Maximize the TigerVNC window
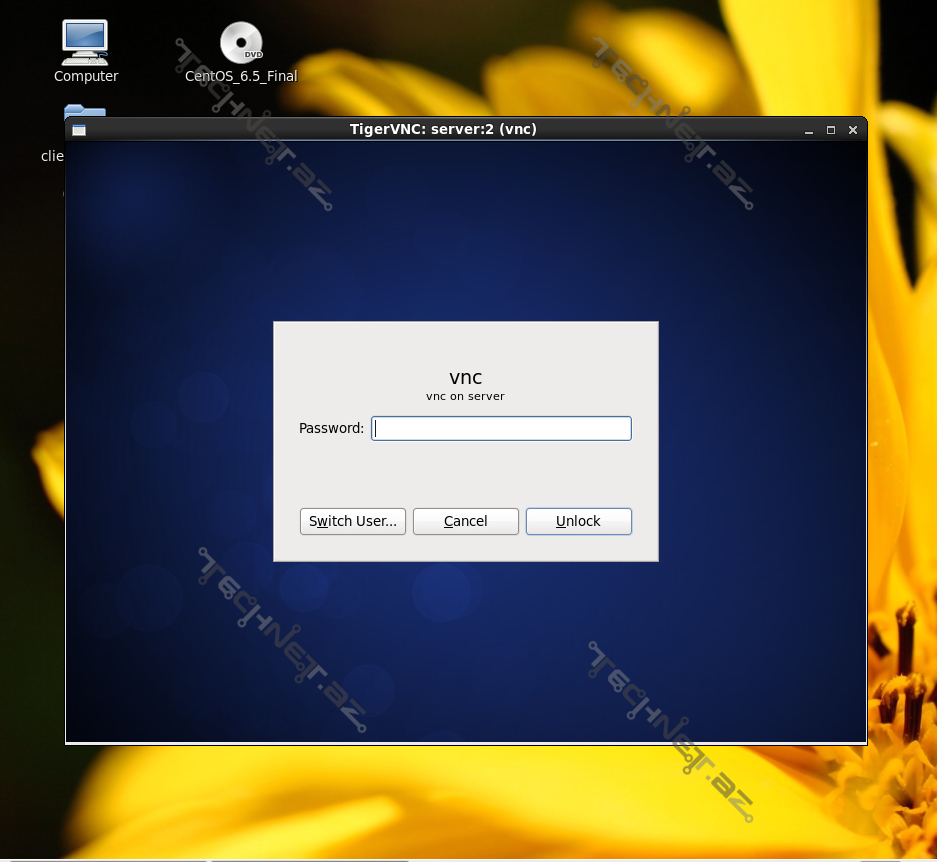The width and height of the screenshot is (937, 862). [x=831, y=130]
